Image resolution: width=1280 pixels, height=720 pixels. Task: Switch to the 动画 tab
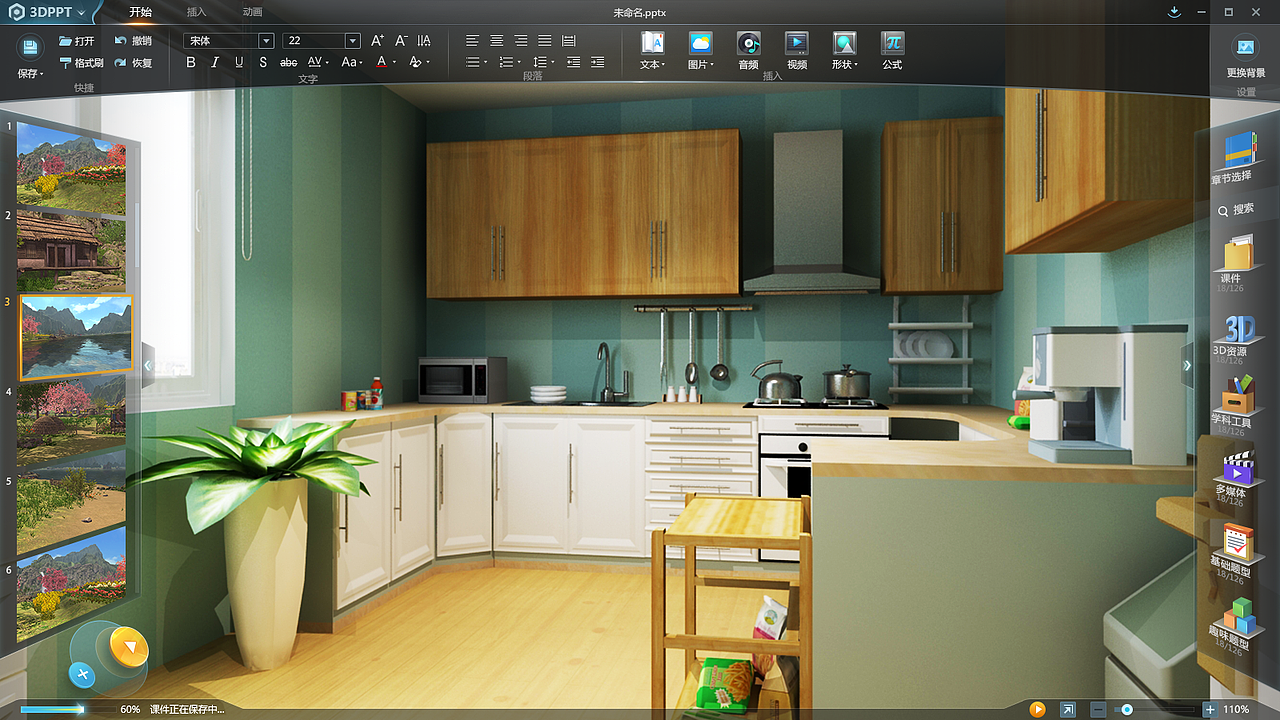(252, 12)
